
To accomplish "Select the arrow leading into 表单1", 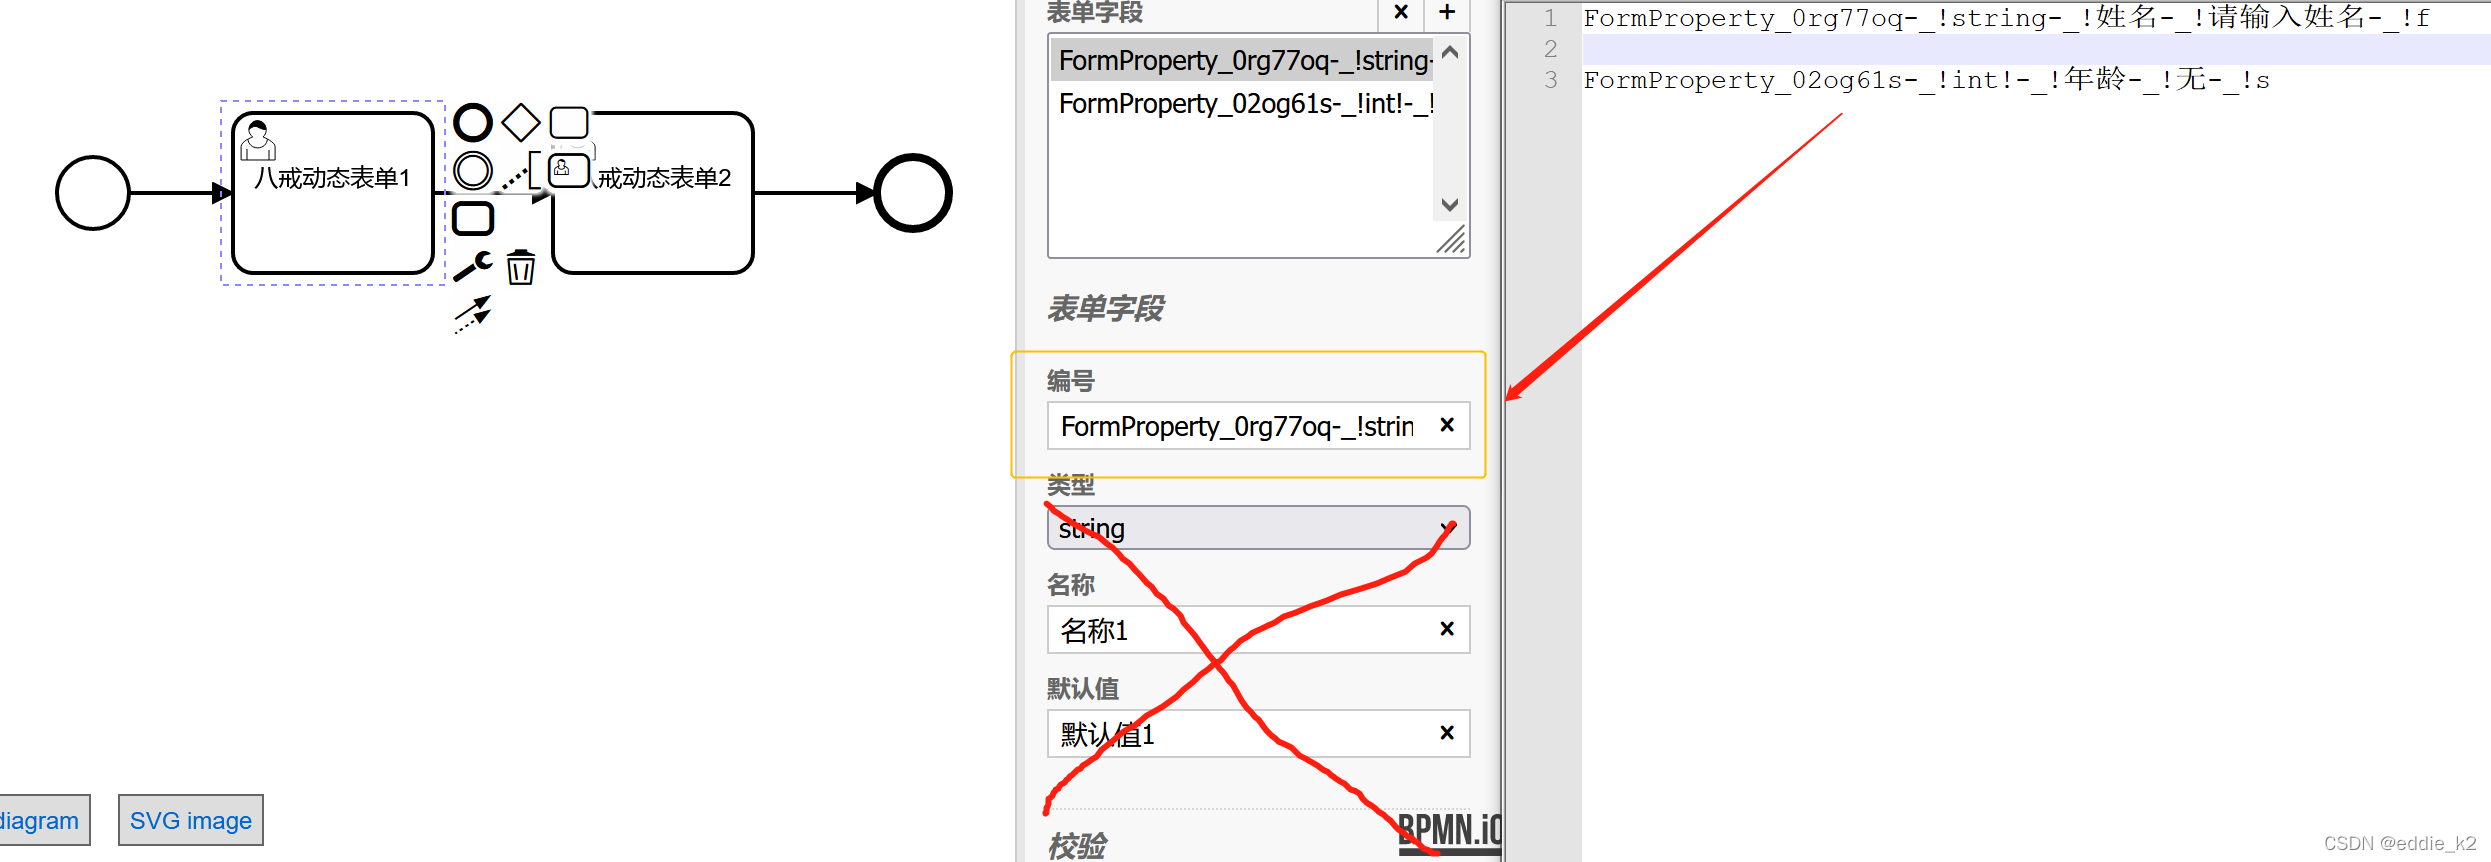I will click(181, 193).
